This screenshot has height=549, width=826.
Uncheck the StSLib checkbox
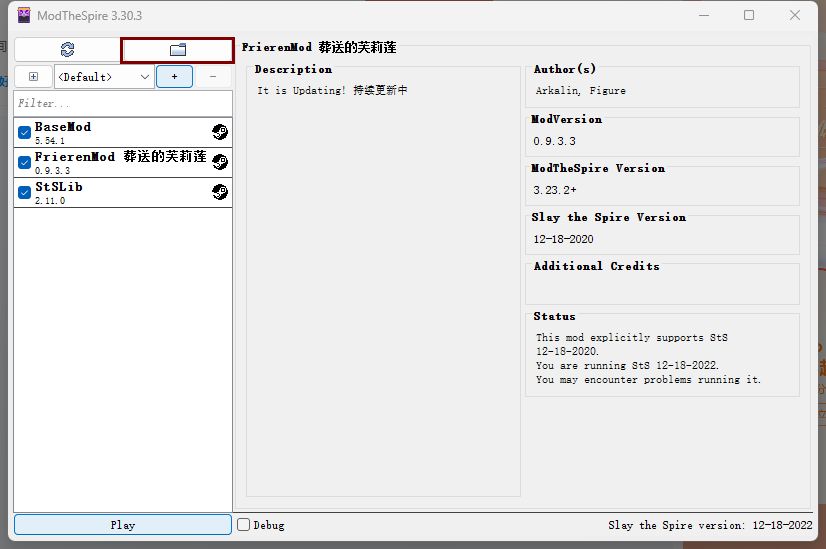click(x=24, y=192)
